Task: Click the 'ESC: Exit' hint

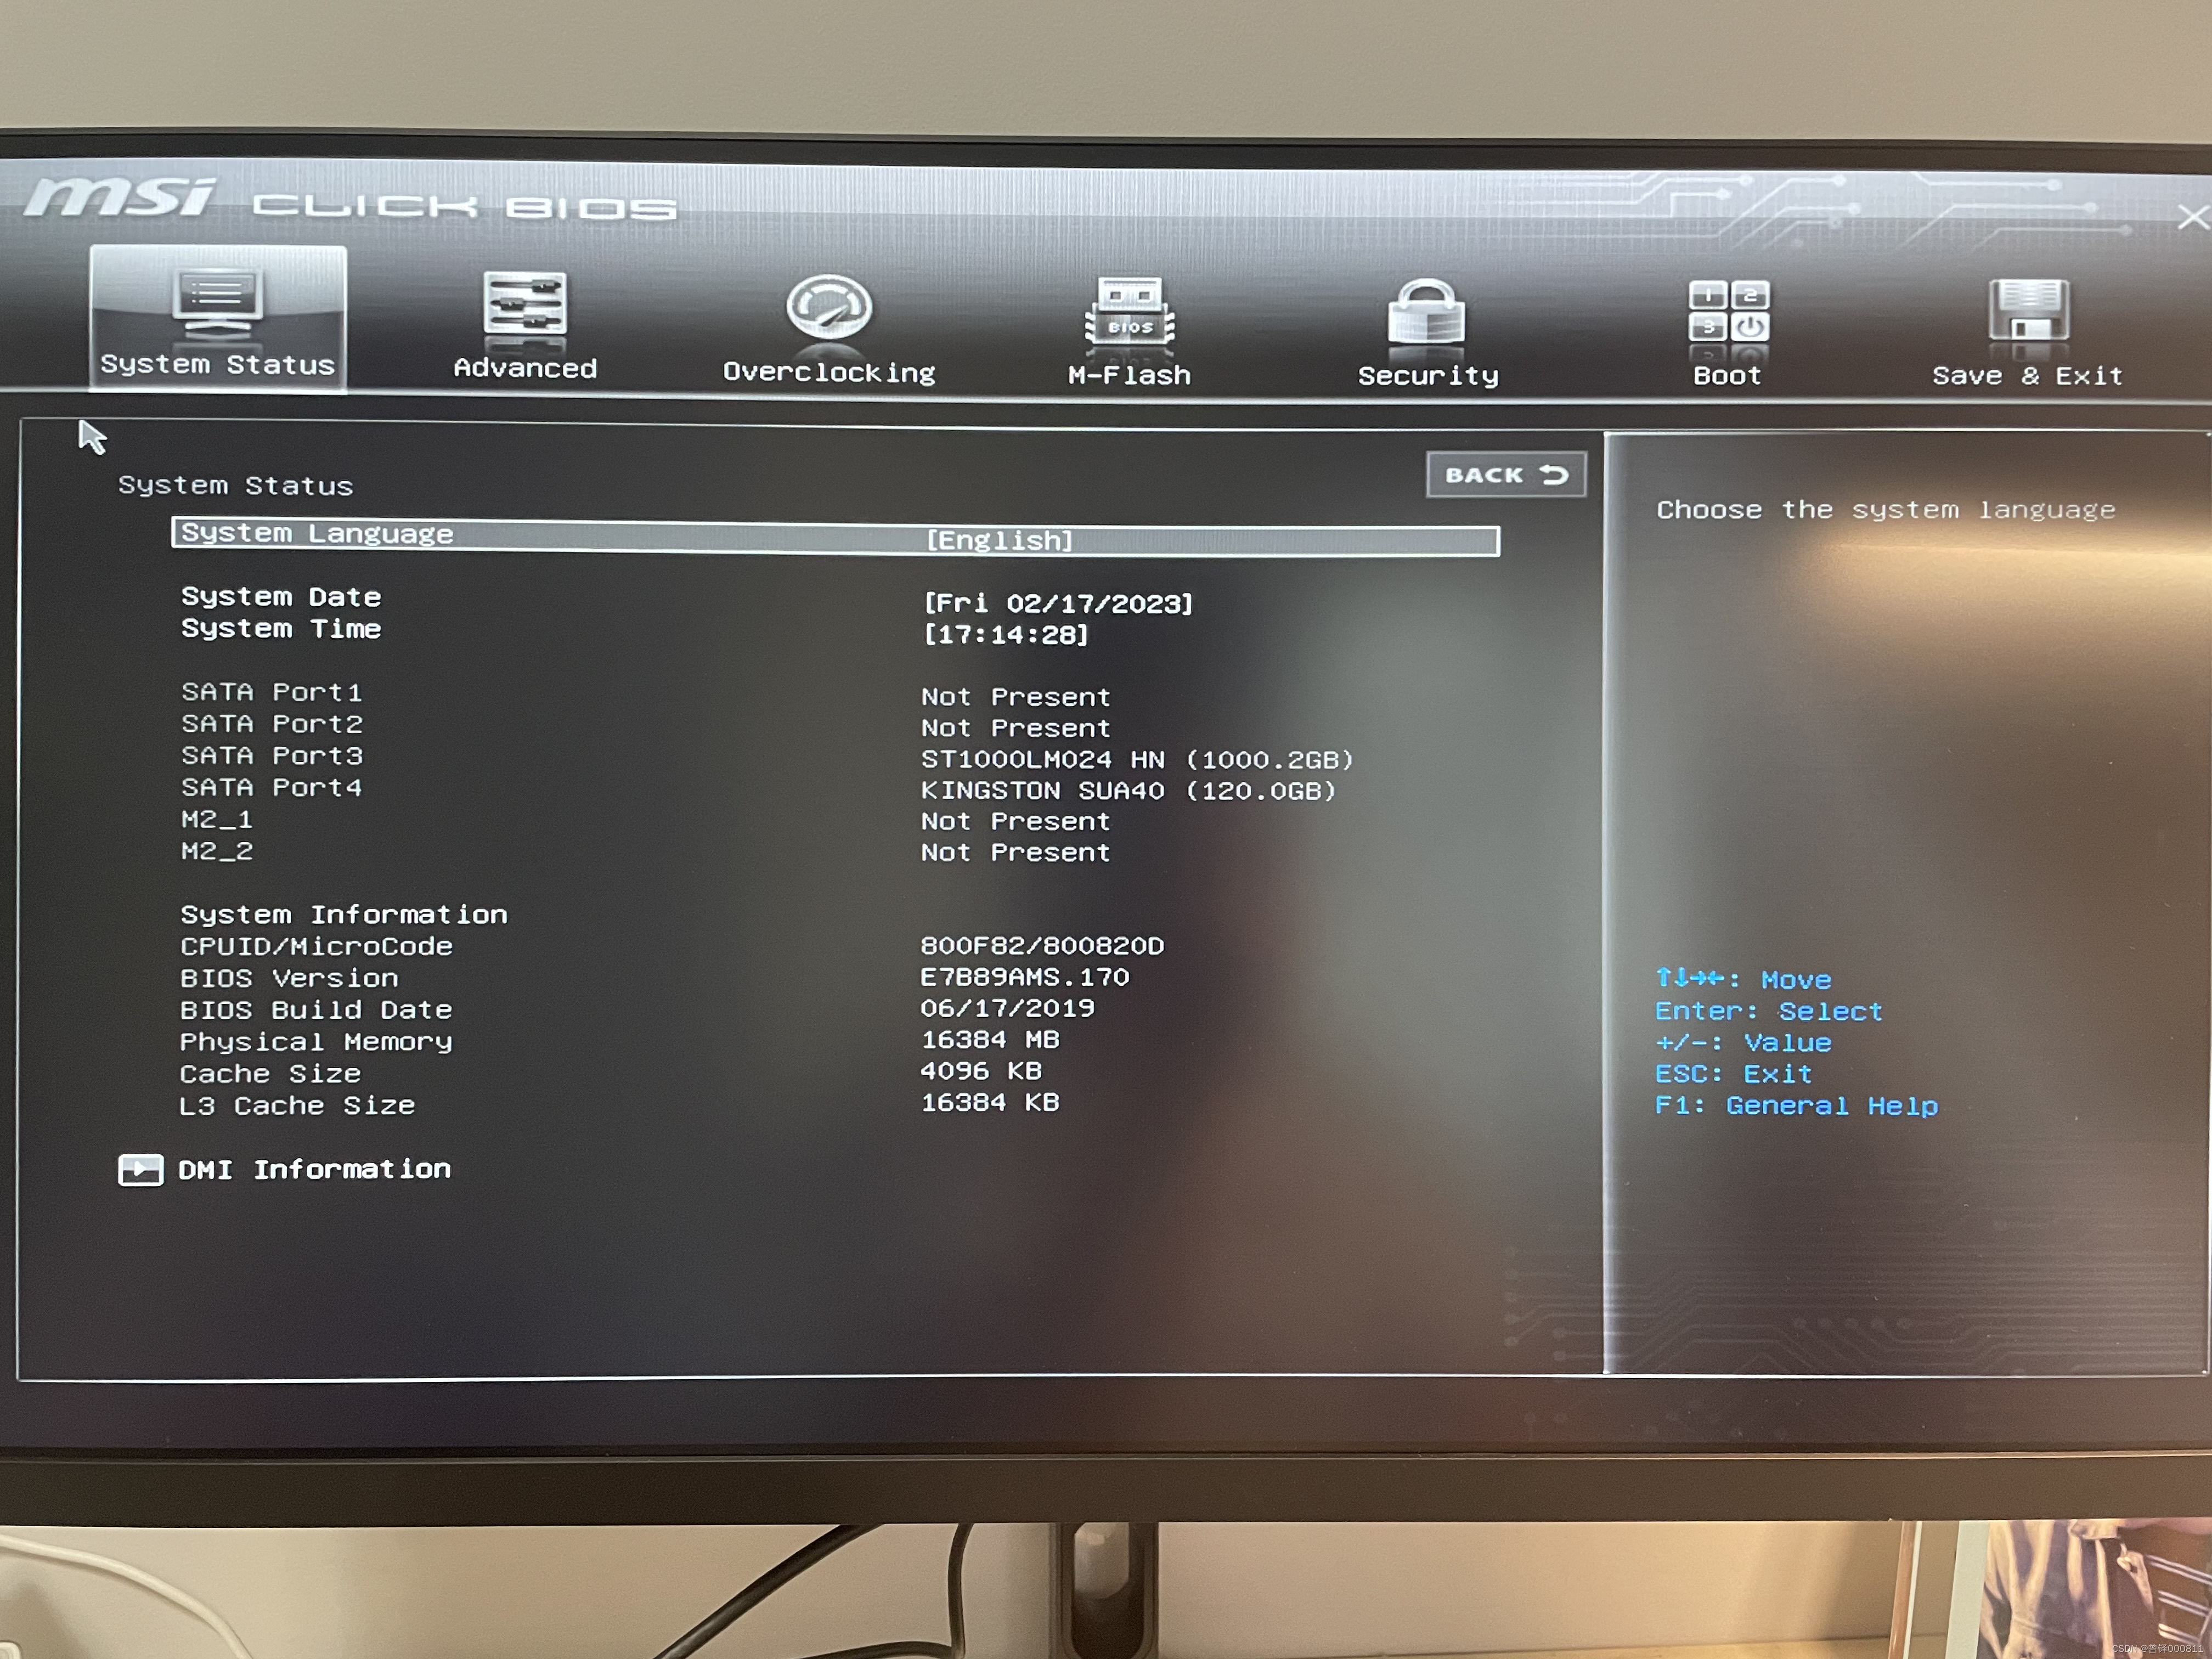Action: (1733, 1074)
